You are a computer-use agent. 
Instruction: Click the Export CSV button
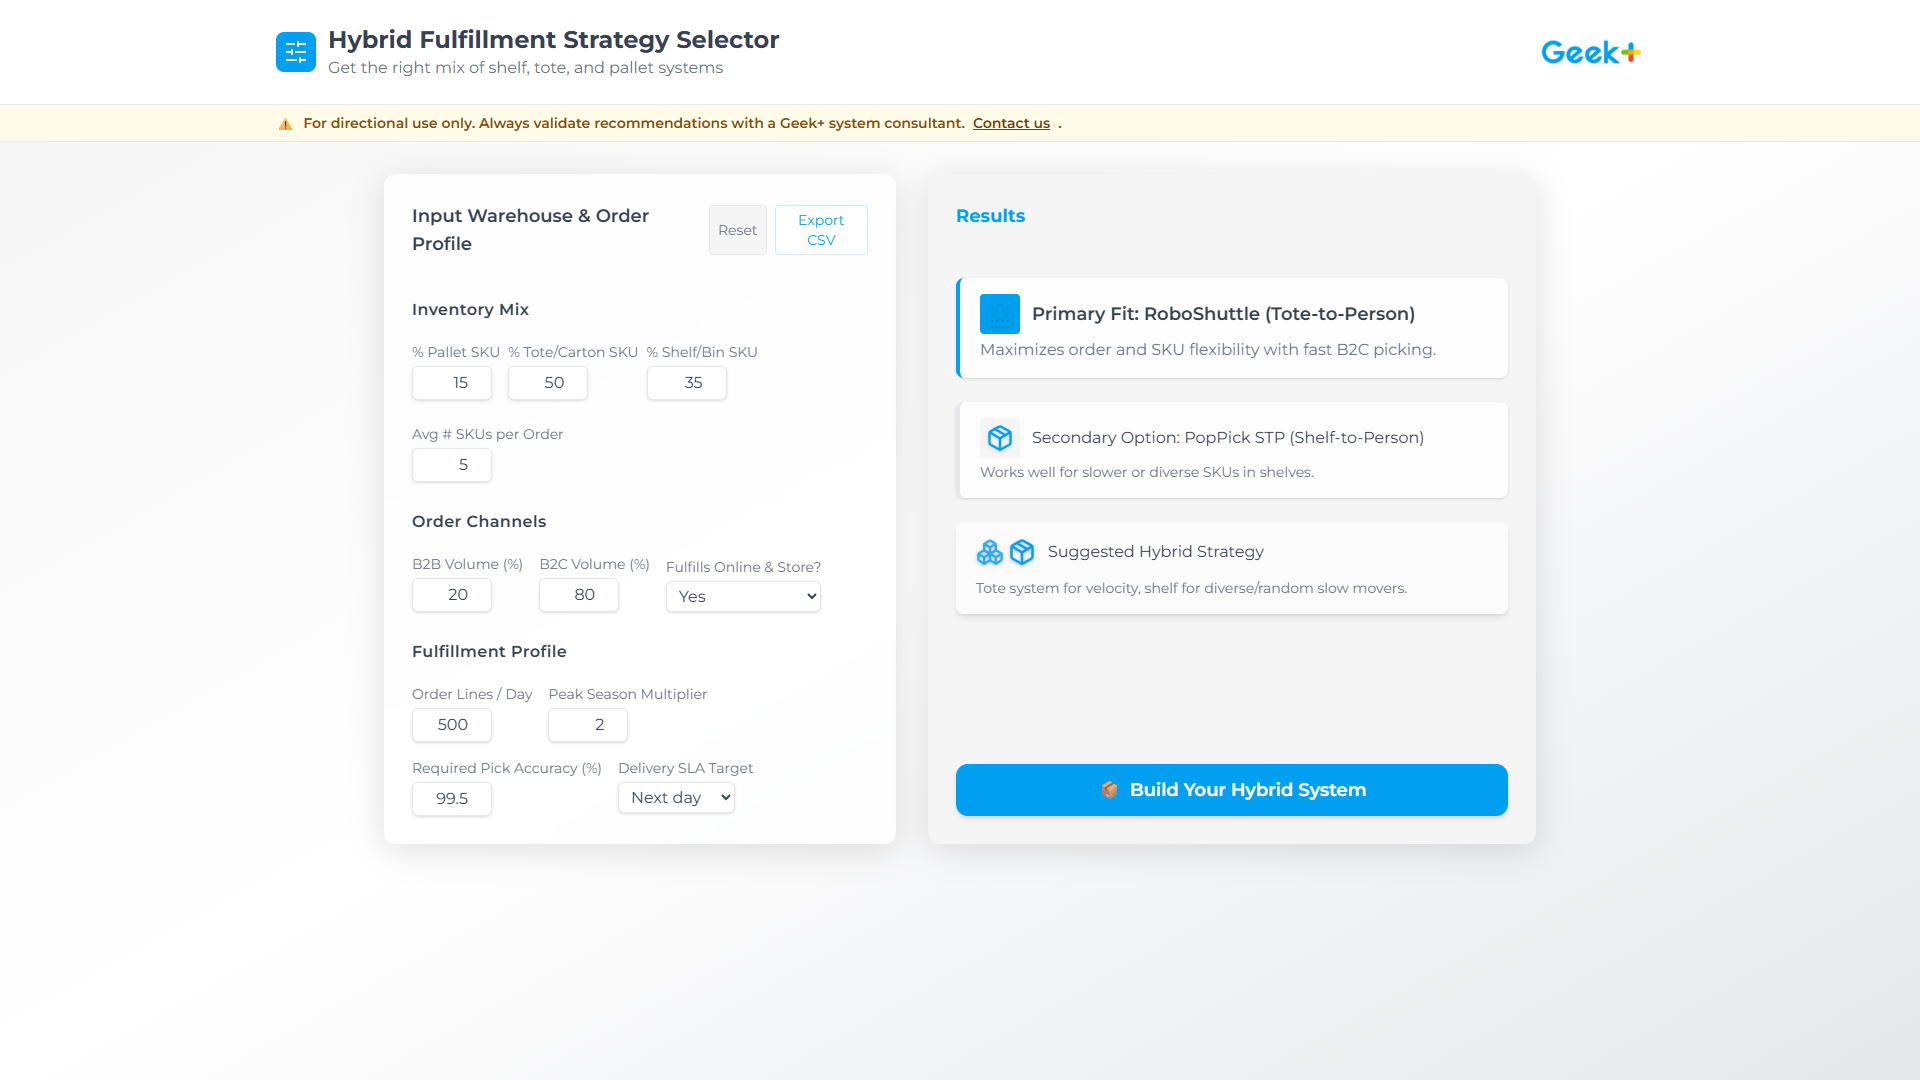tap(820, 230)
